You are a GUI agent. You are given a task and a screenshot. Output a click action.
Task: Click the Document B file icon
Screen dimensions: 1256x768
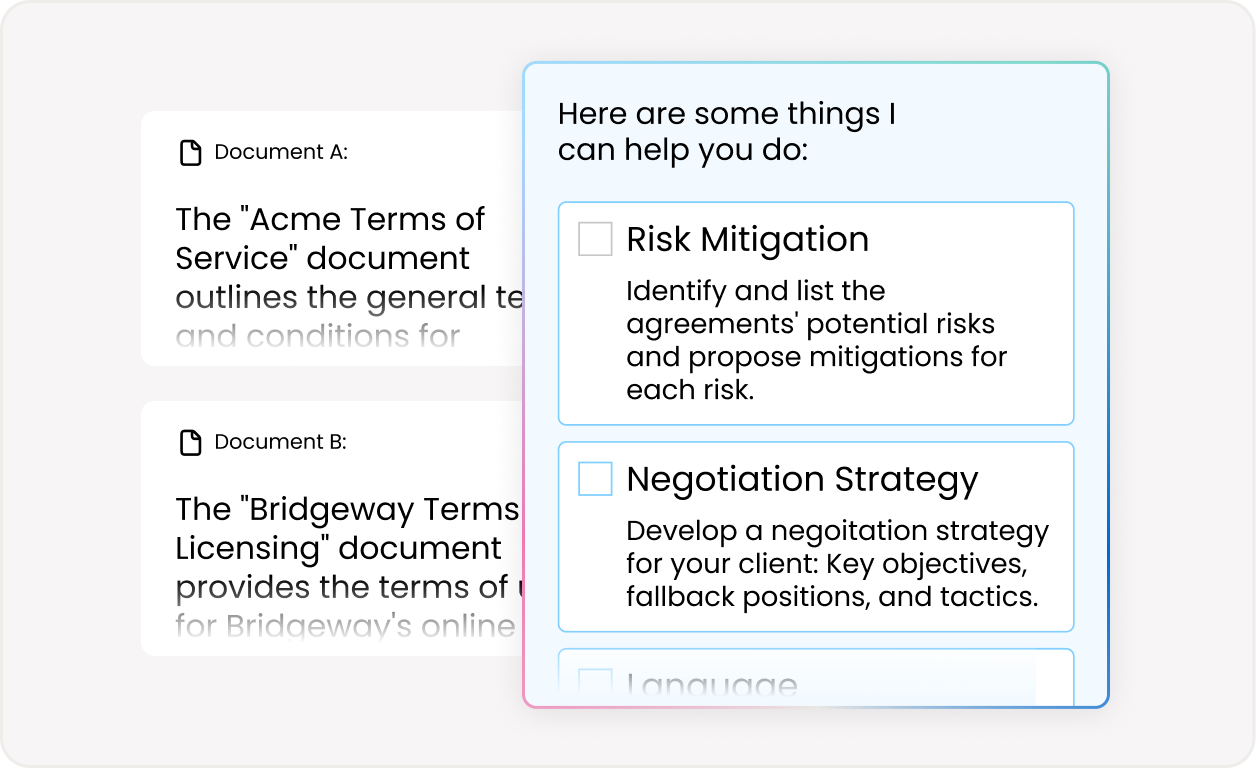click(190, 442)
